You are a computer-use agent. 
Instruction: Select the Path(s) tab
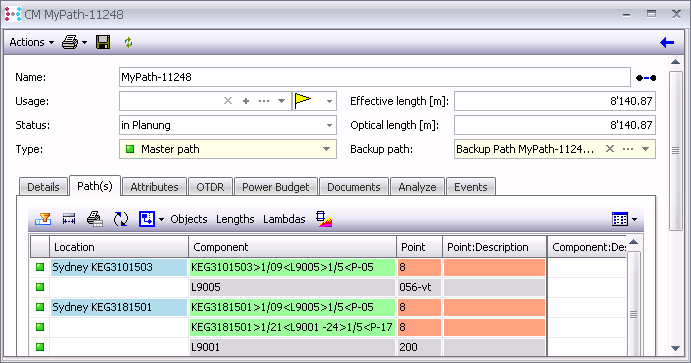pyautogui.click(x=95, y=186)
